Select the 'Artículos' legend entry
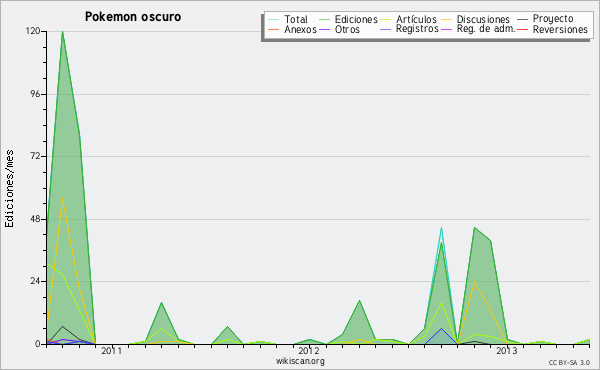Viewport: 600px width, 370px height. click(416, 19)
